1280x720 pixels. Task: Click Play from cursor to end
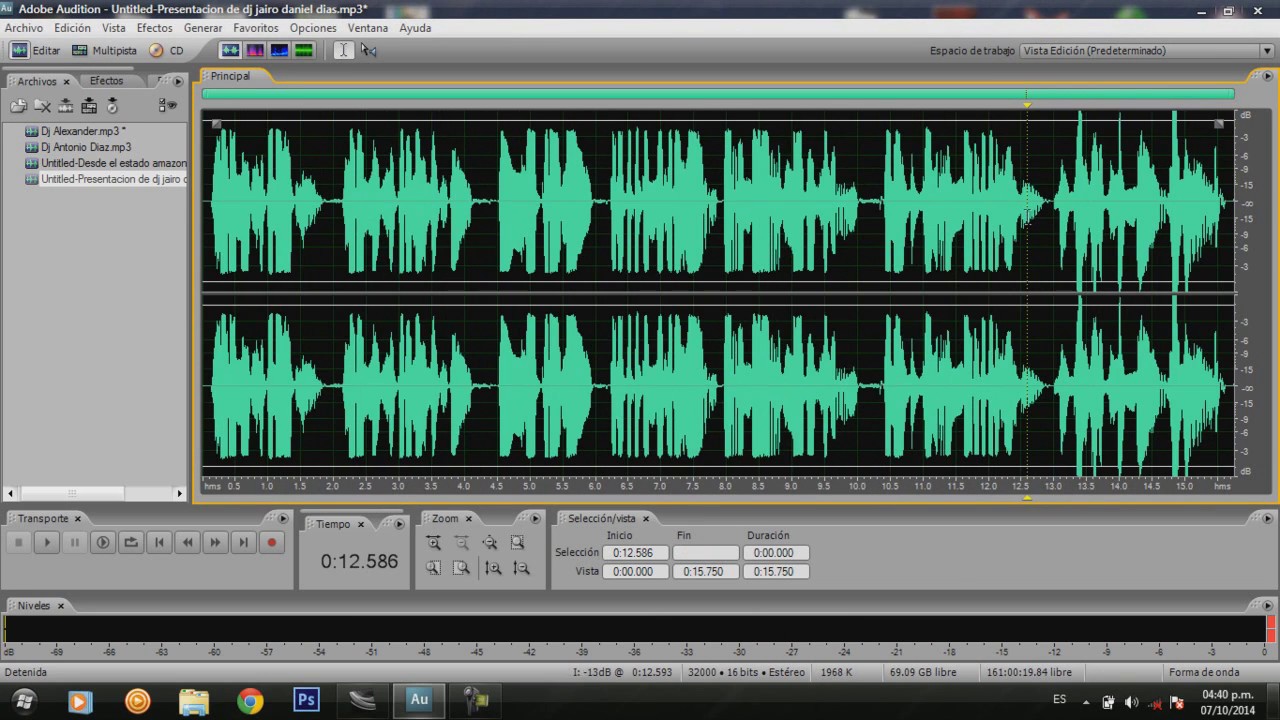(102, 542)
